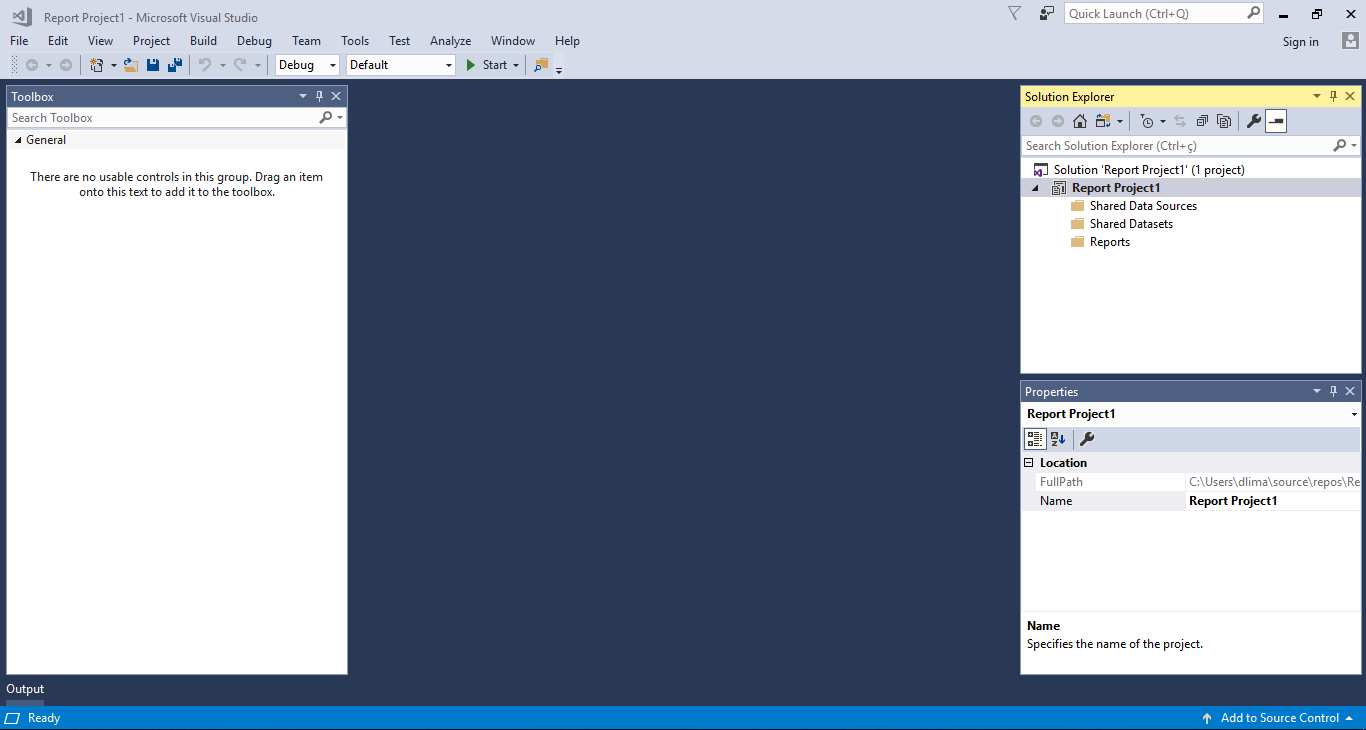The width and height of the screenshot is (1366, 730).
Task: Open the Tools menu
Action: (355, 41)
